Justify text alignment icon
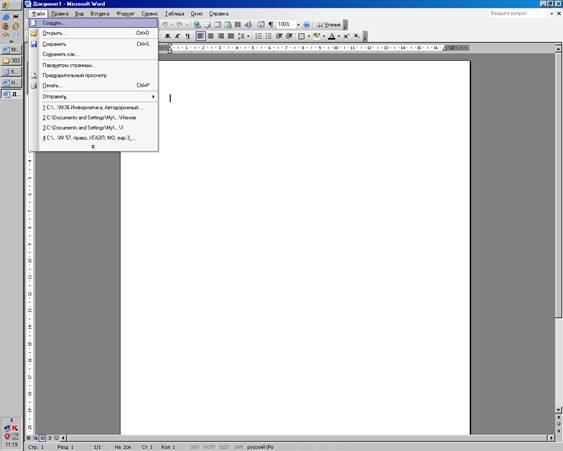This screenshot has height=451, width=563. pyautogui.click(x=231, y=36)
